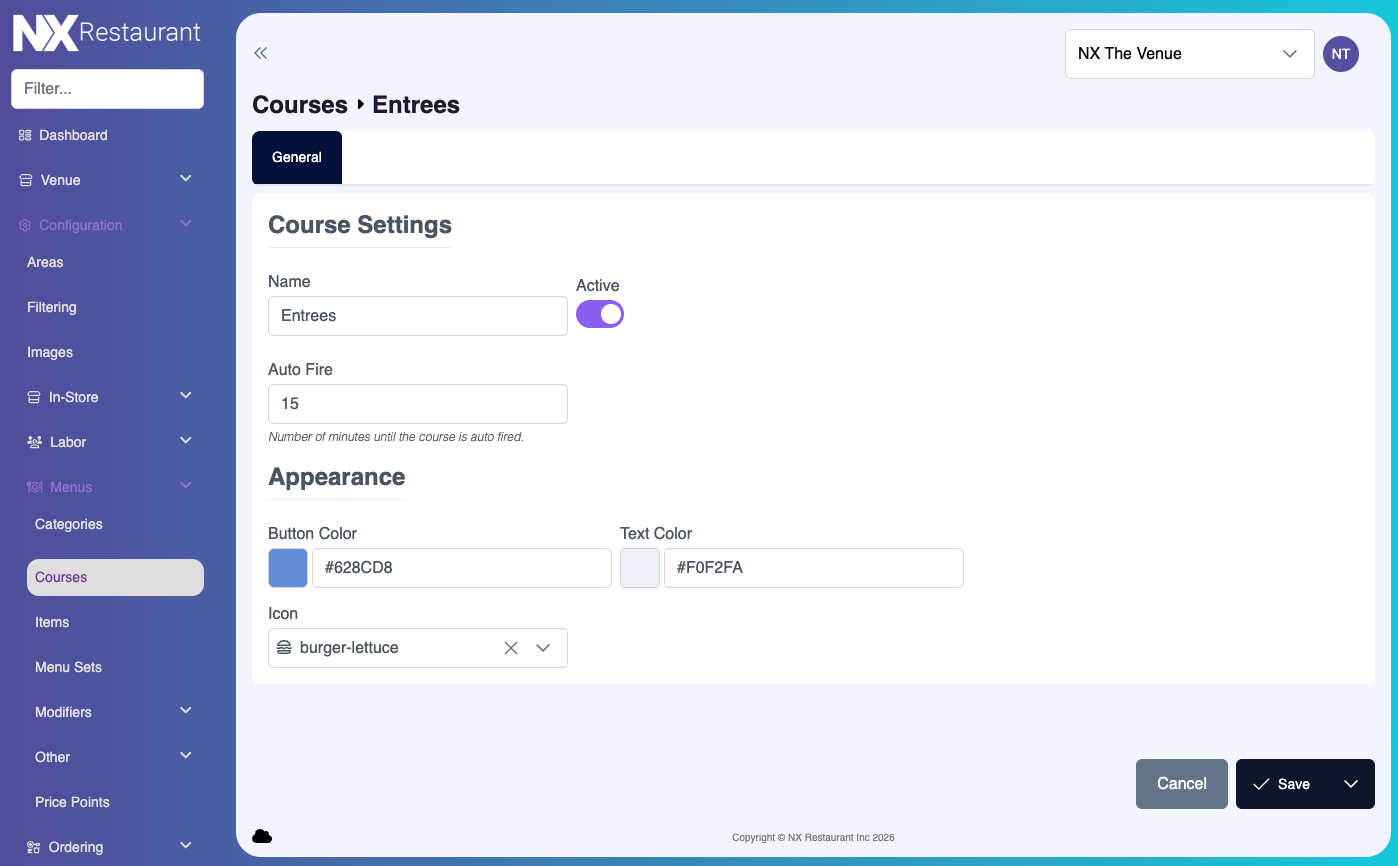Viewport: 1398px width, 866px height.
Task: Open the NX The Venue dropdown
Action: pyautogui.click(x=1189, y=54)
